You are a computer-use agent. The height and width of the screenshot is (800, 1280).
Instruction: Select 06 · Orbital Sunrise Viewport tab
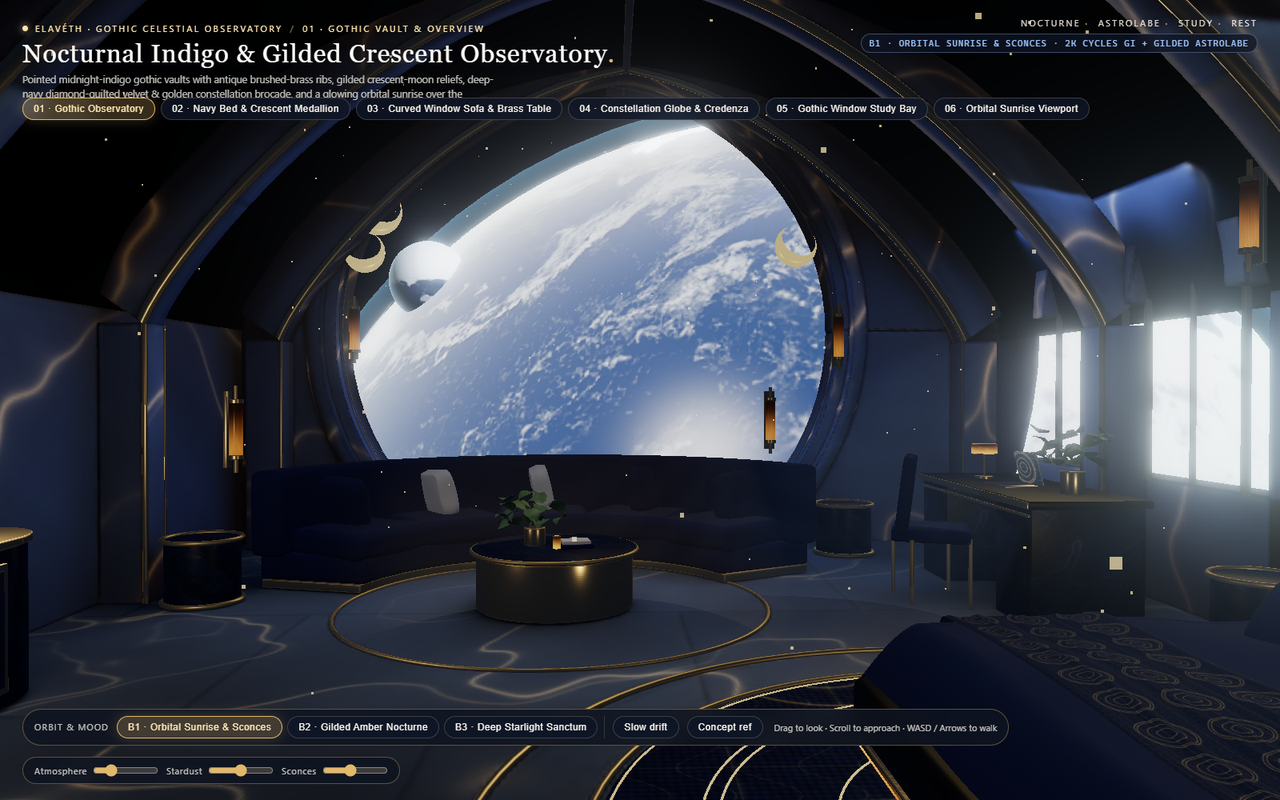(1011, 108)
